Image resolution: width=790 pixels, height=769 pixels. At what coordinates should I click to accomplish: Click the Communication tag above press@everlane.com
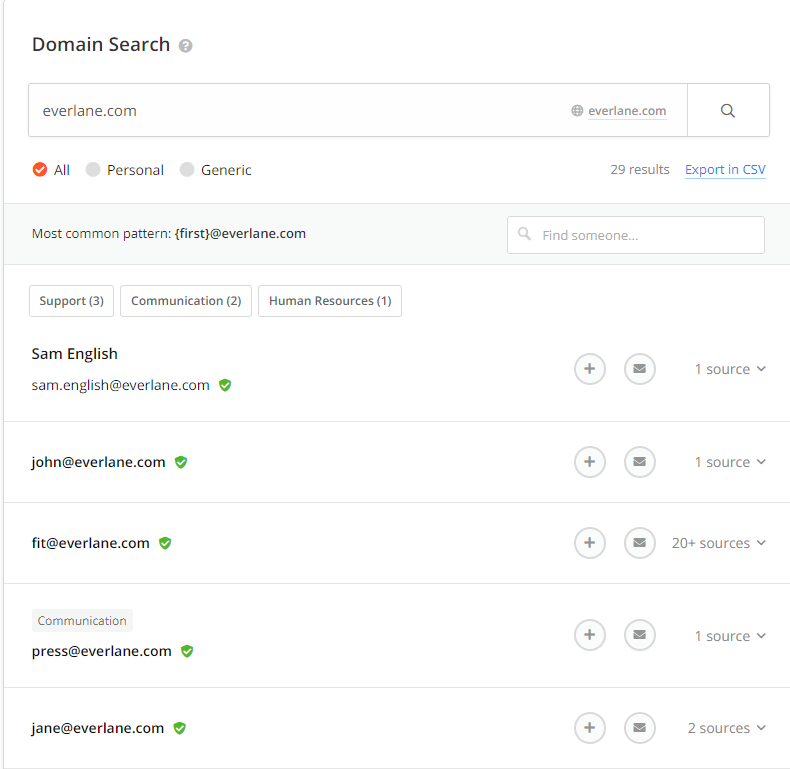click(82, 620)
